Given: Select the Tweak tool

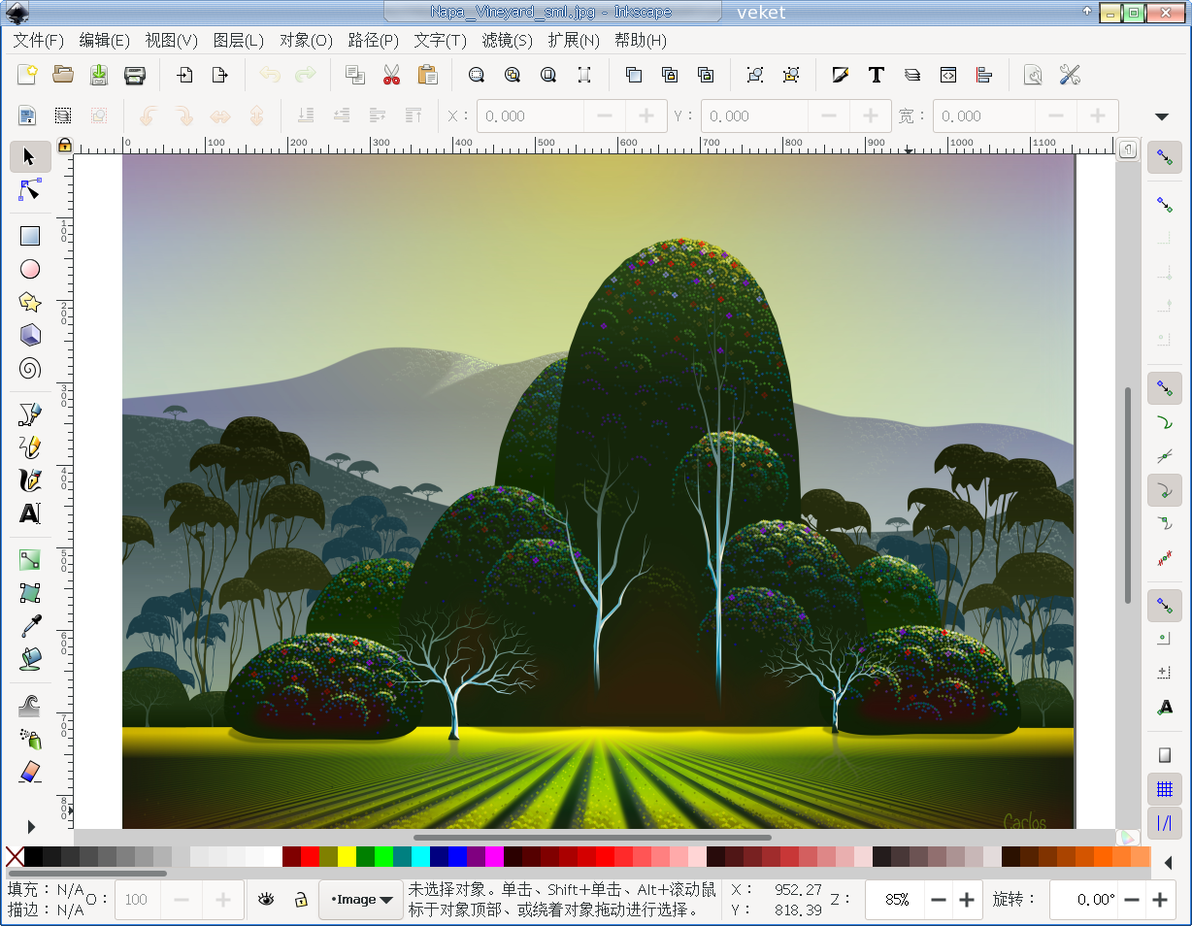Looking at the screenshot, I should click(30, 705).
